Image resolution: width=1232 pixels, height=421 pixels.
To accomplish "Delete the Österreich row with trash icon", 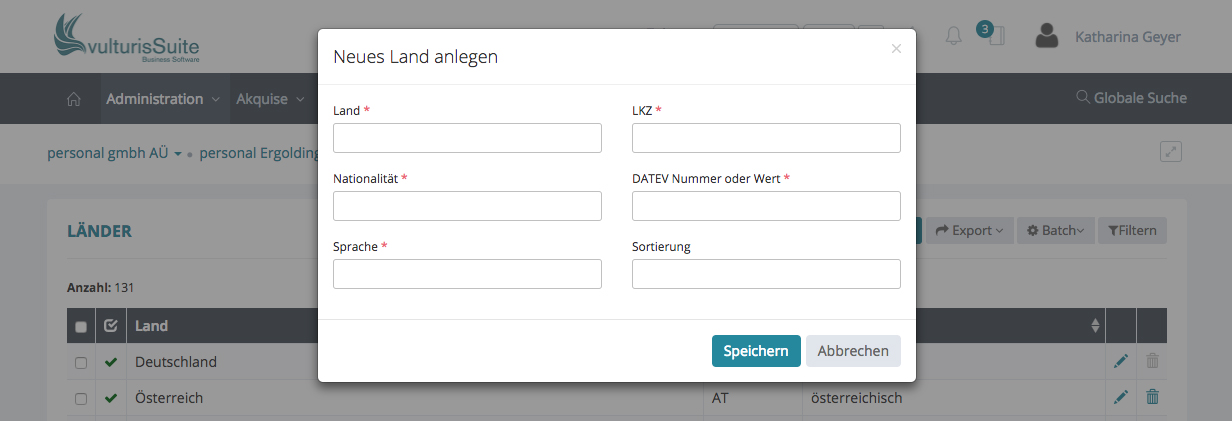I will pos(1152,398).
